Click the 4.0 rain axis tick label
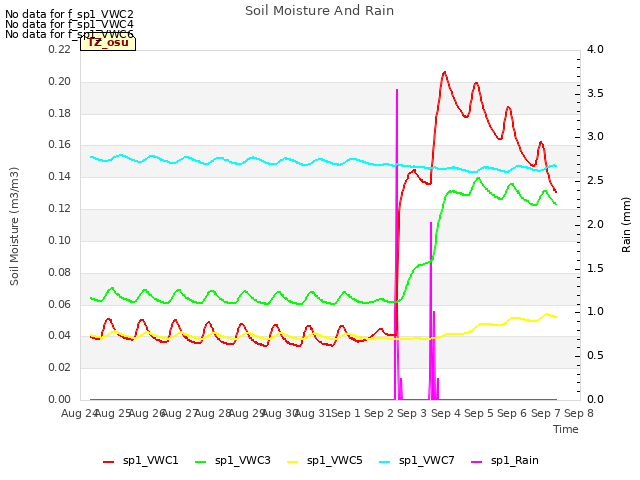The image size is (640, 480). [x=596, y=49]
